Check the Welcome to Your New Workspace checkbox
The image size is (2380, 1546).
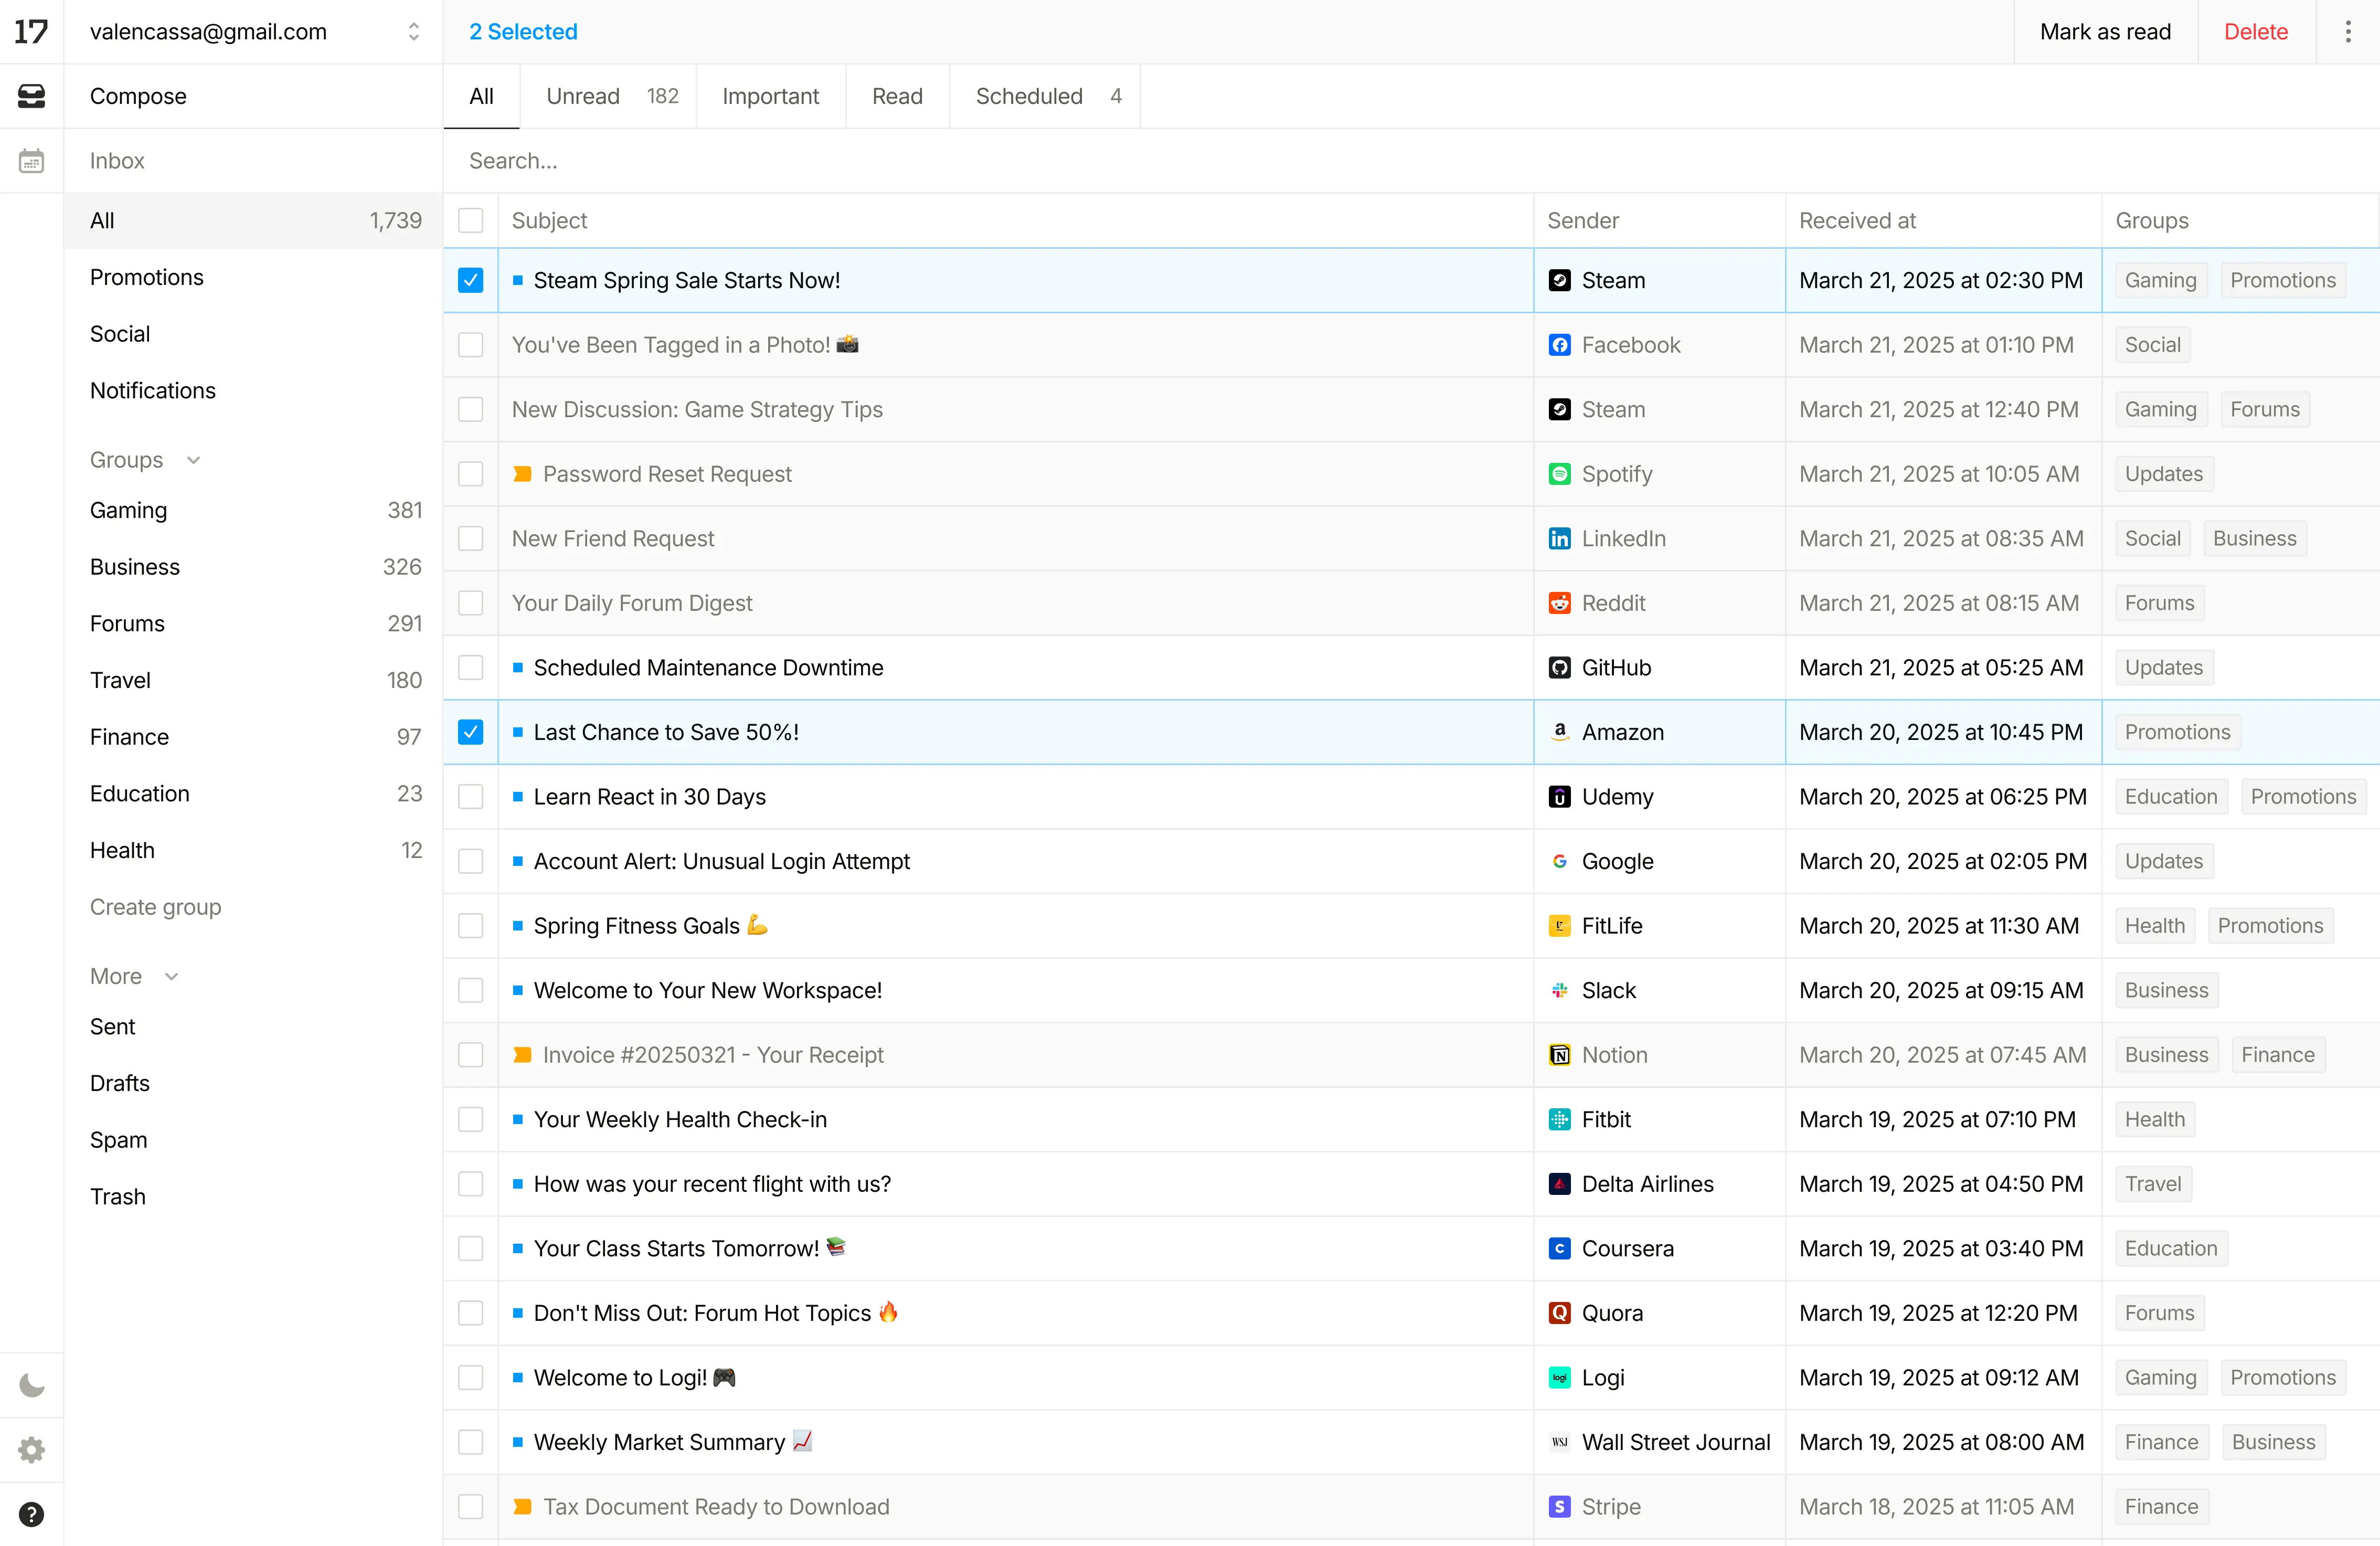point(470,990)
